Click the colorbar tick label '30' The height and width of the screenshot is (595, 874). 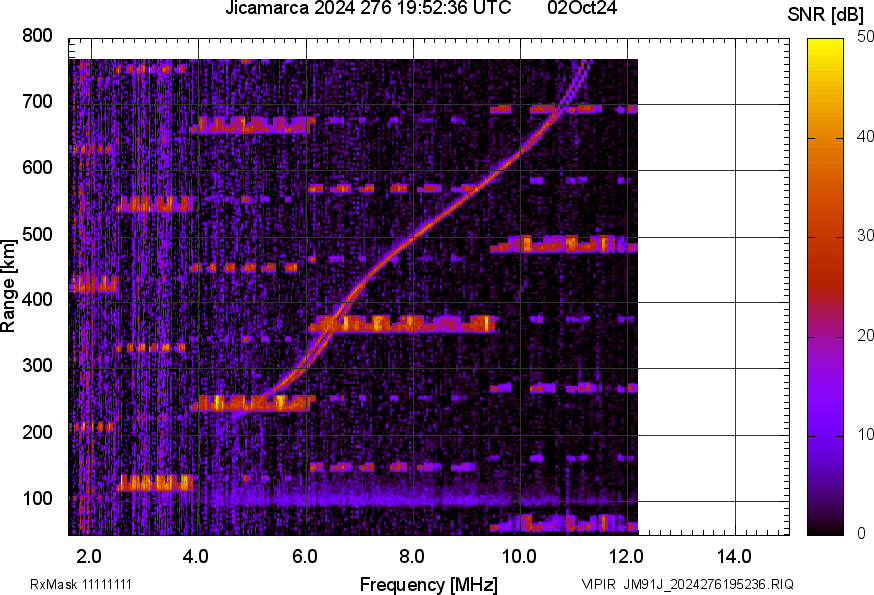point(864,236)
